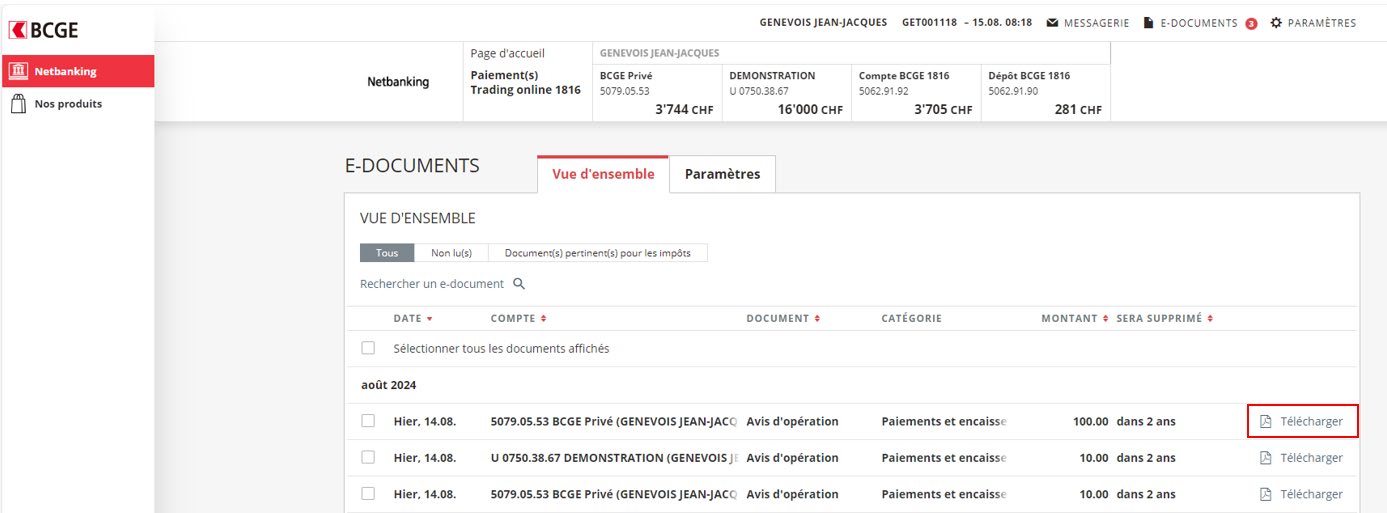
Task: Click the search magnifier icon
Action: click(519, 284)
